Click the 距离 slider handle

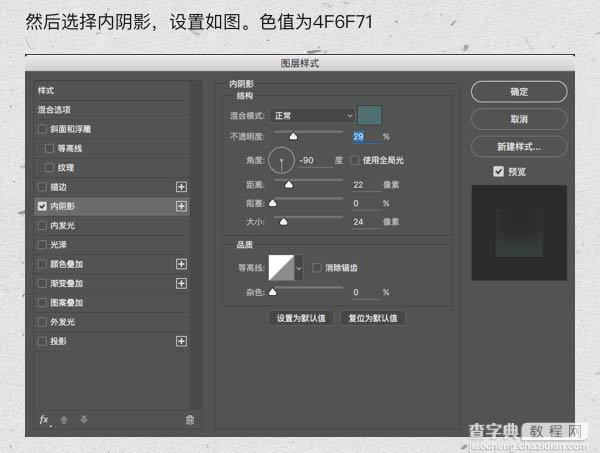(x=289, y=185)
